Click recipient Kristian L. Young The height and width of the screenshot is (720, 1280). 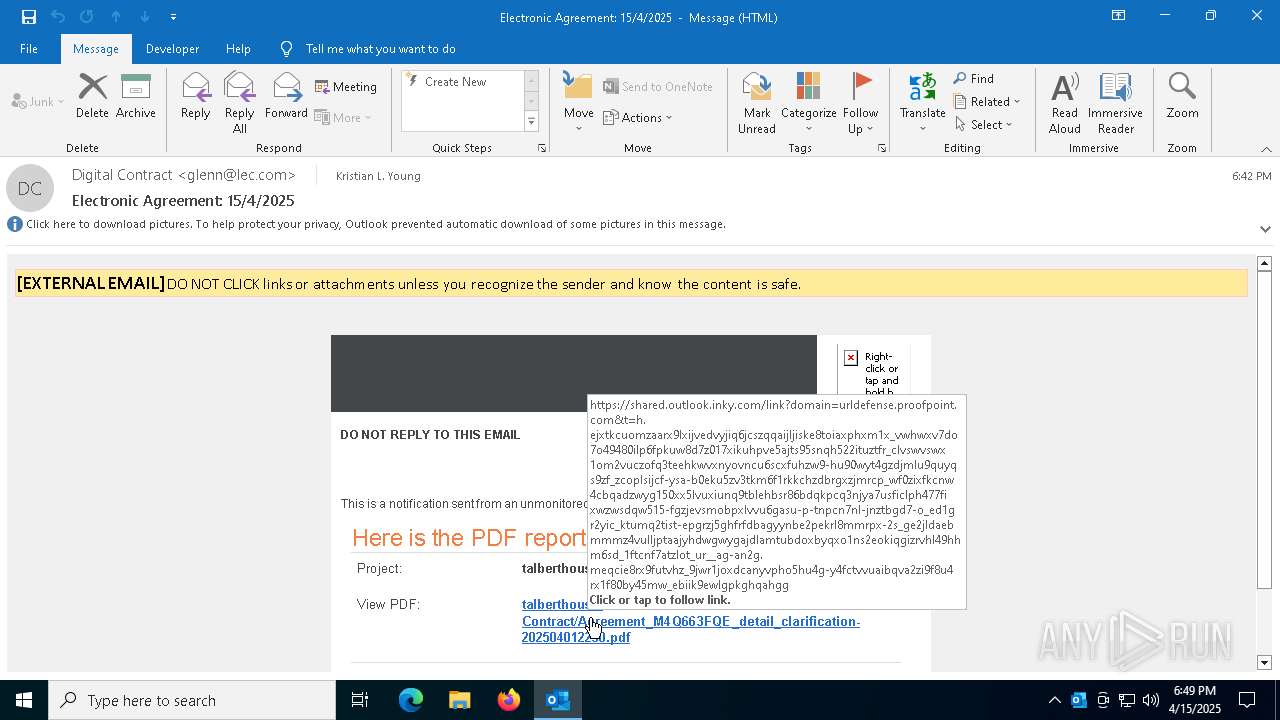pos(378,176)
